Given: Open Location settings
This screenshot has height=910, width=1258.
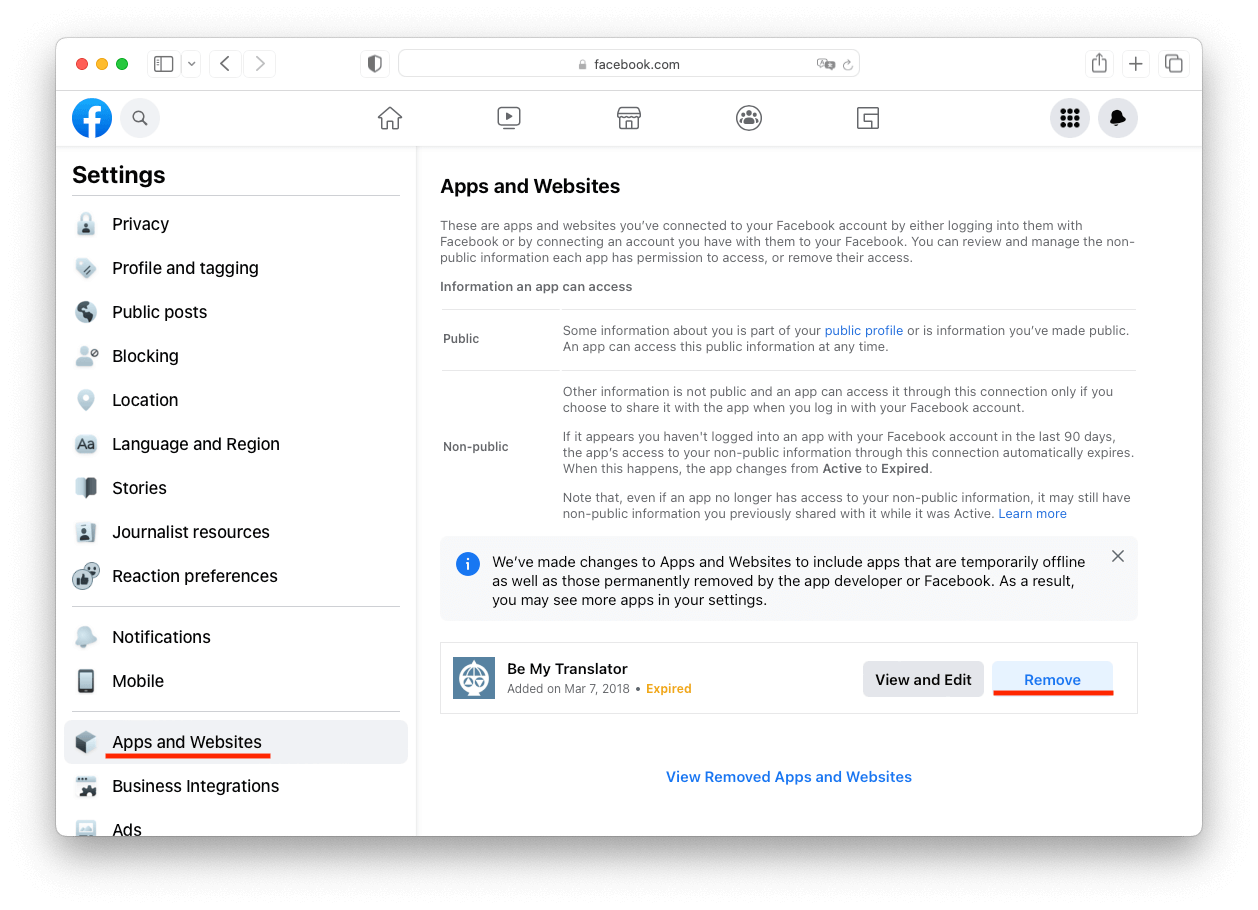Looking at the screenshot, I should [236, 400].
